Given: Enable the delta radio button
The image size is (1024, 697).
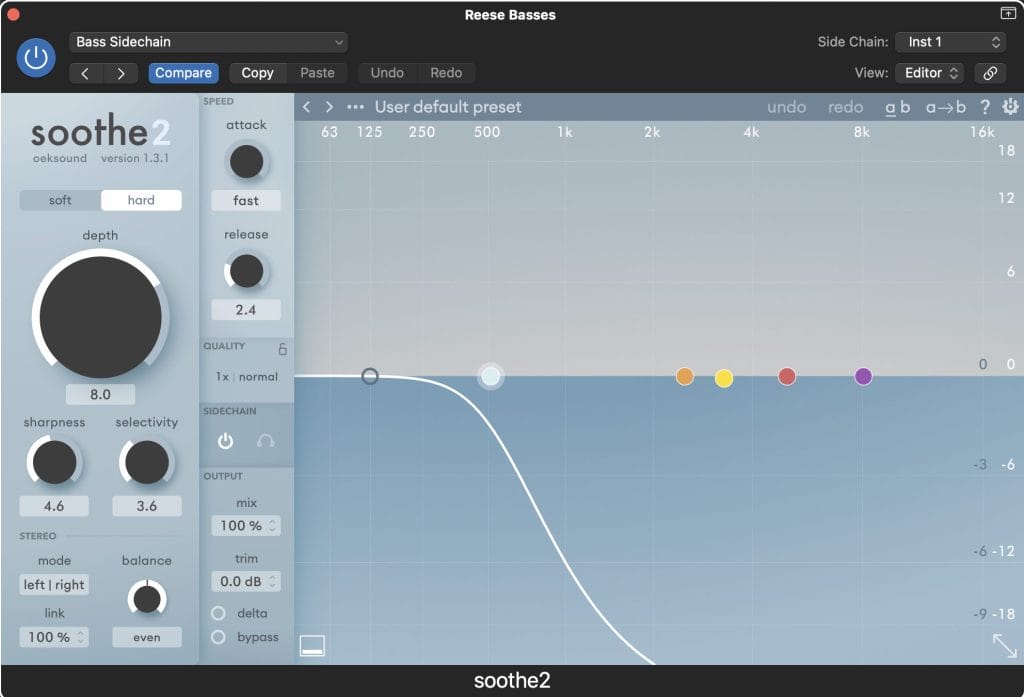Looking at the screenshot, I should pos(218,613).
